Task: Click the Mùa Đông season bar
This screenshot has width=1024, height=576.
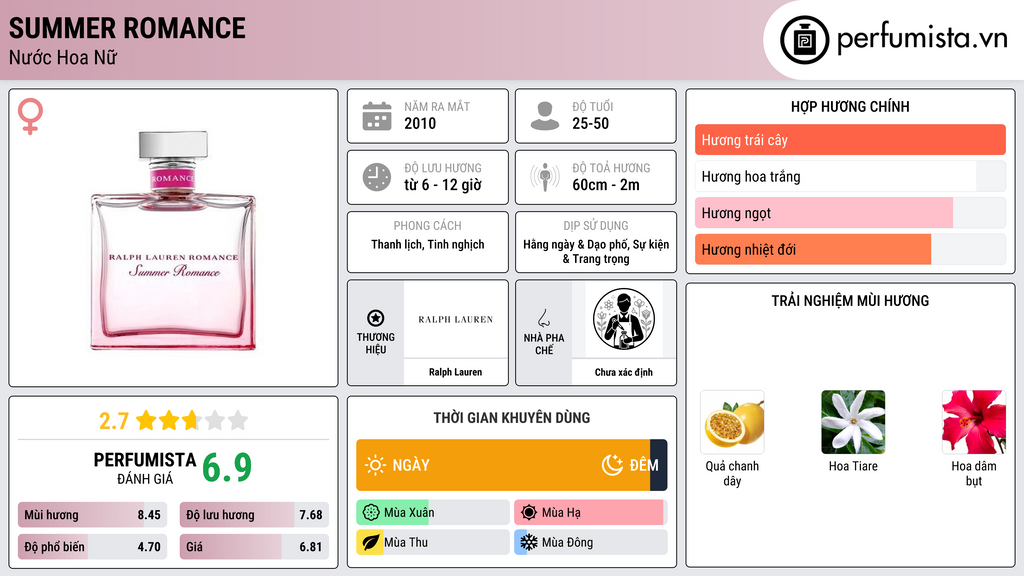Action: pyautogui.click(x=590, y=542)
